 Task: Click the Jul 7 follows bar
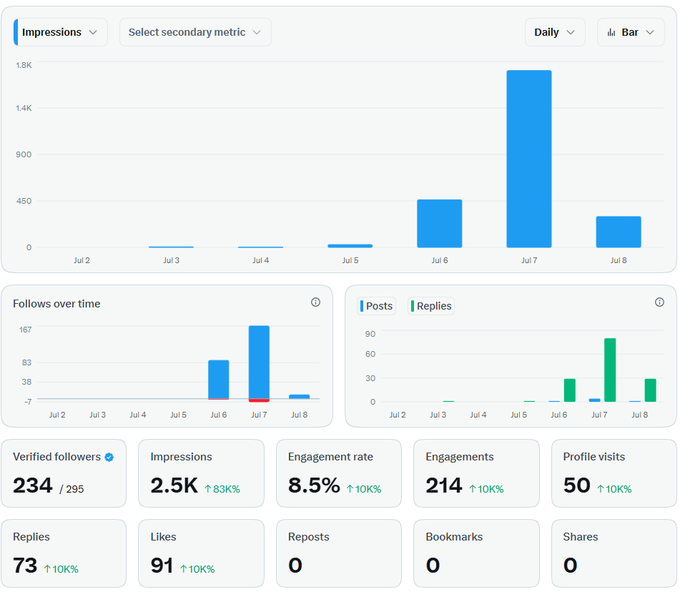(x=259, y=362)
